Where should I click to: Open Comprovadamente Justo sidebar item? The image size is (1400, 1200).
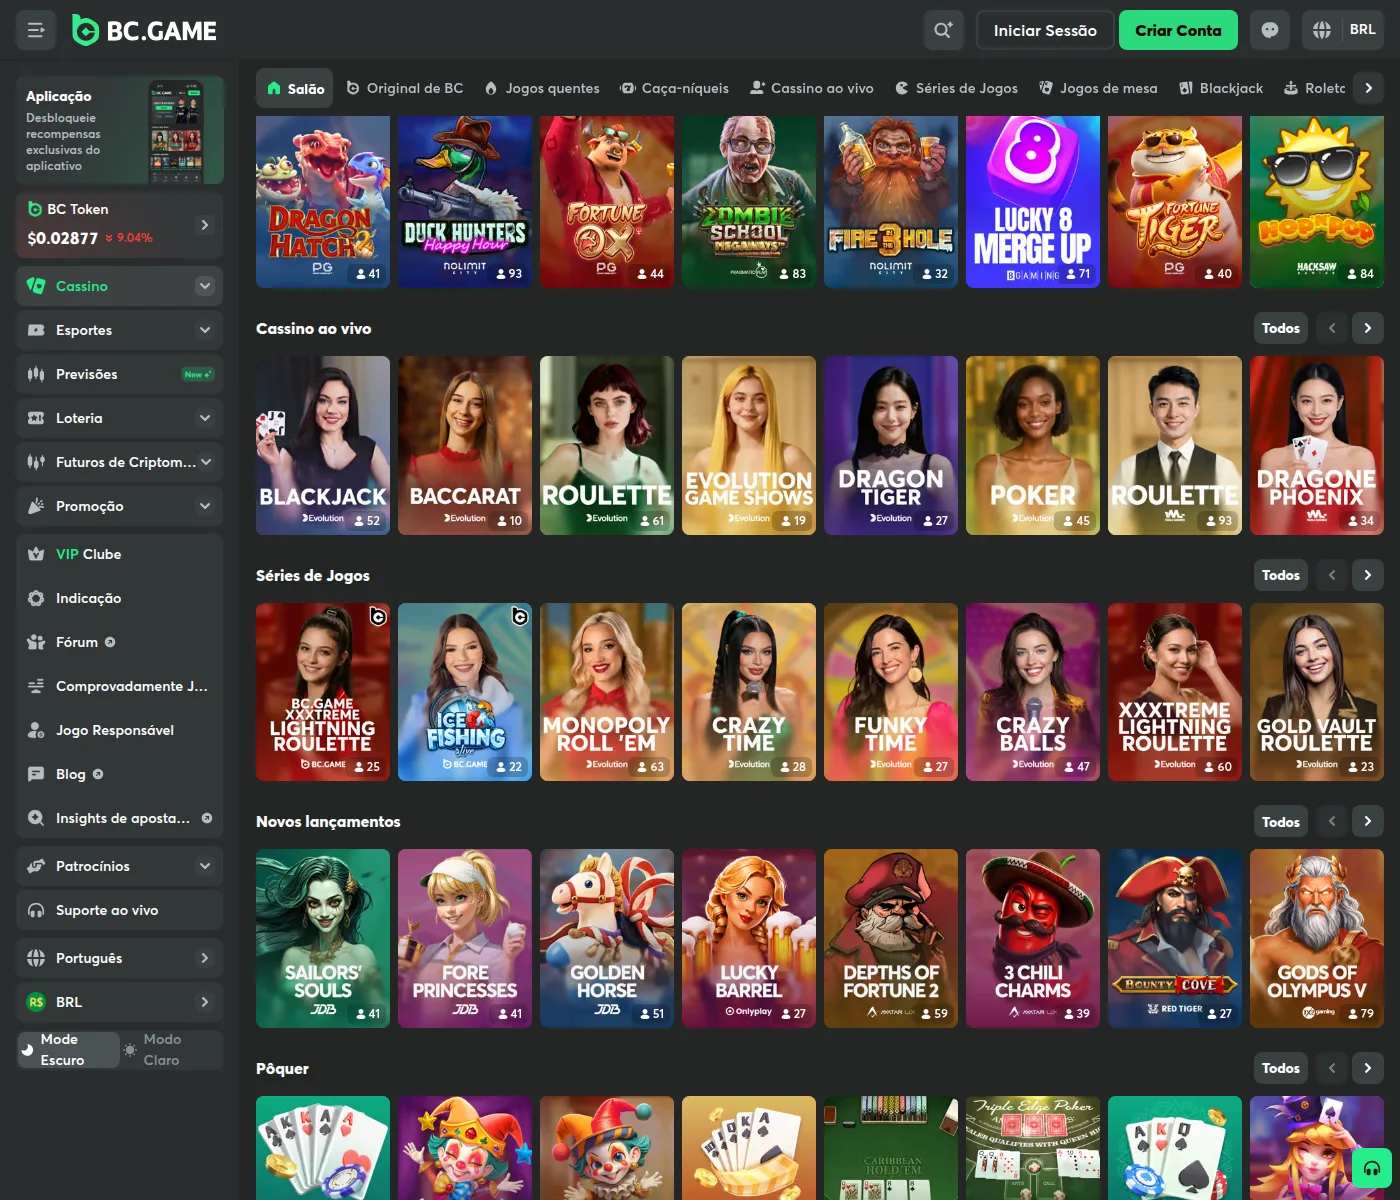[x=120, y=686]
